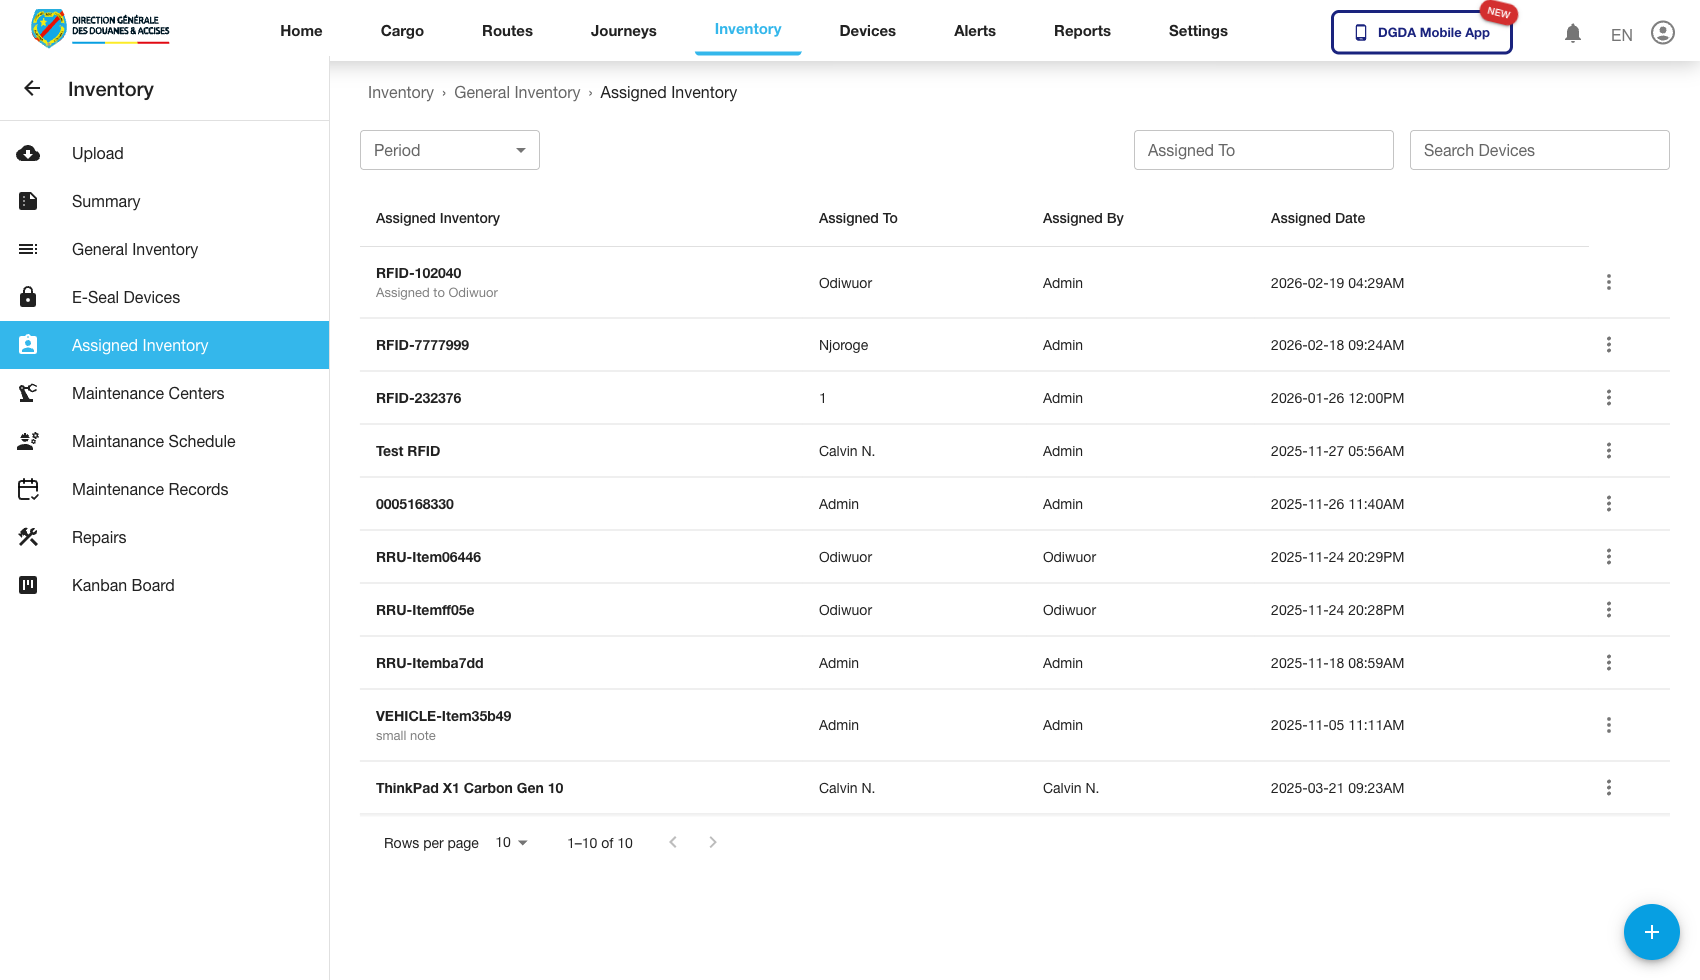The height and width of the screenshot is (980, 1700).
Task: Open Maintenance Centers in the sidebar
Action: pos(148,393)
